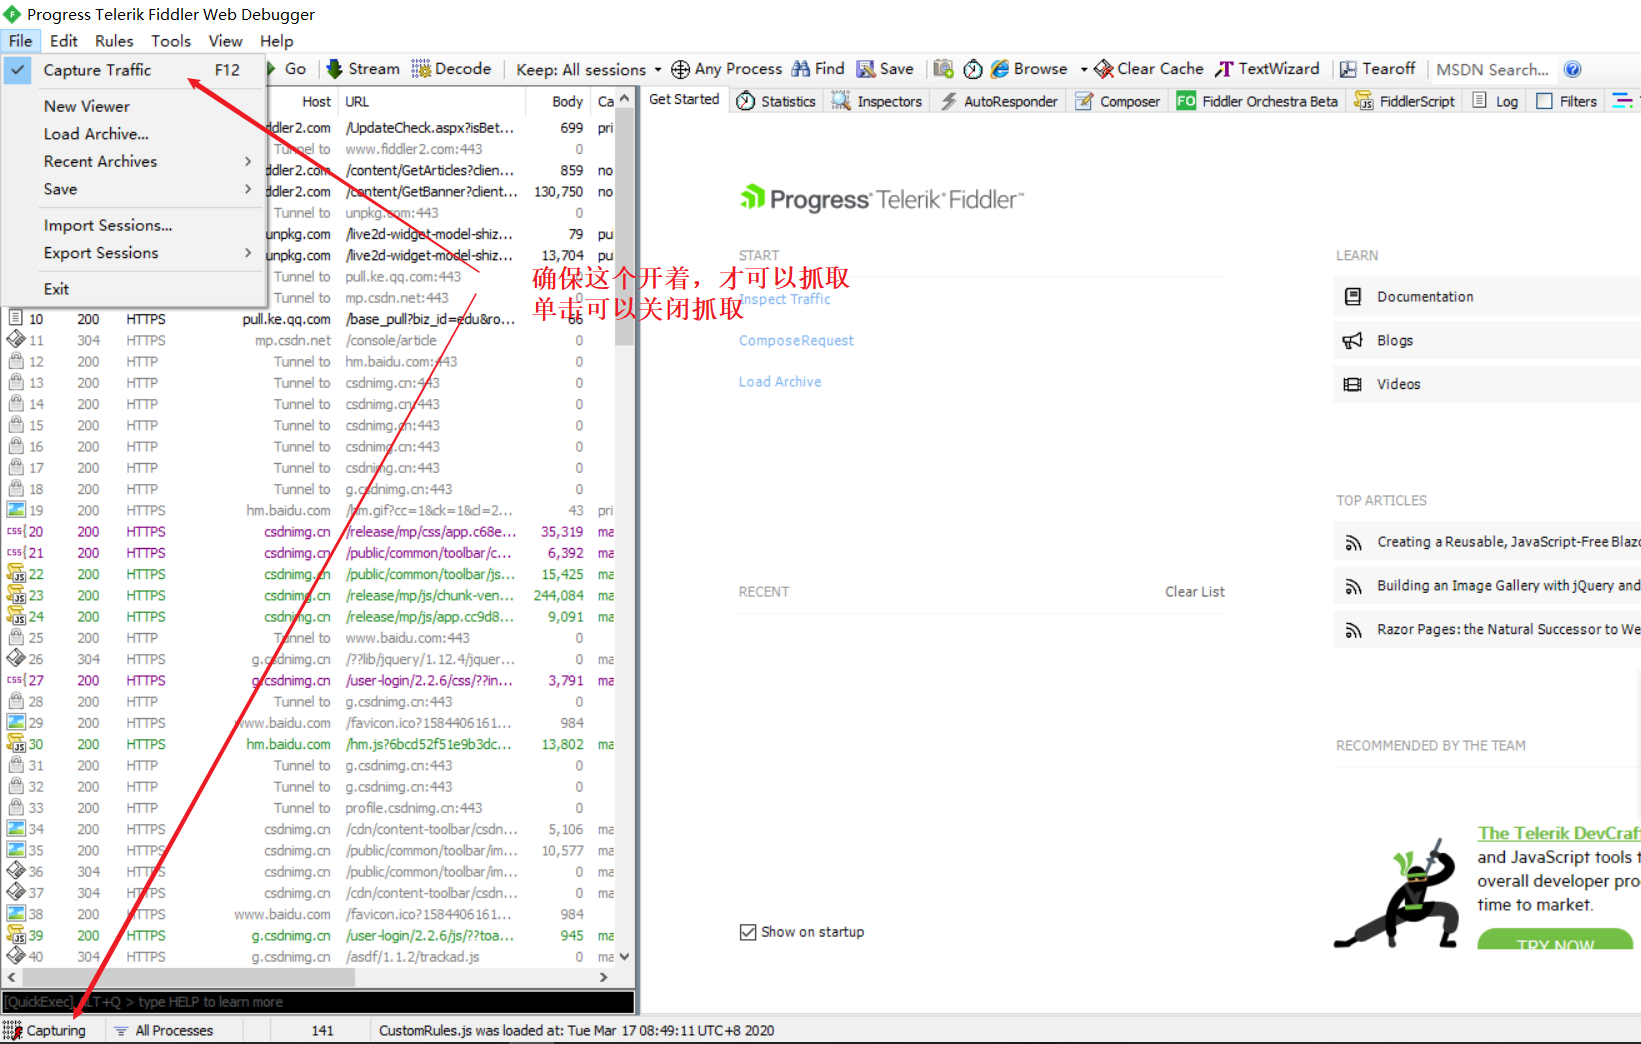
Task: Click The Telerik DevCraft link
Action: 1559,833
